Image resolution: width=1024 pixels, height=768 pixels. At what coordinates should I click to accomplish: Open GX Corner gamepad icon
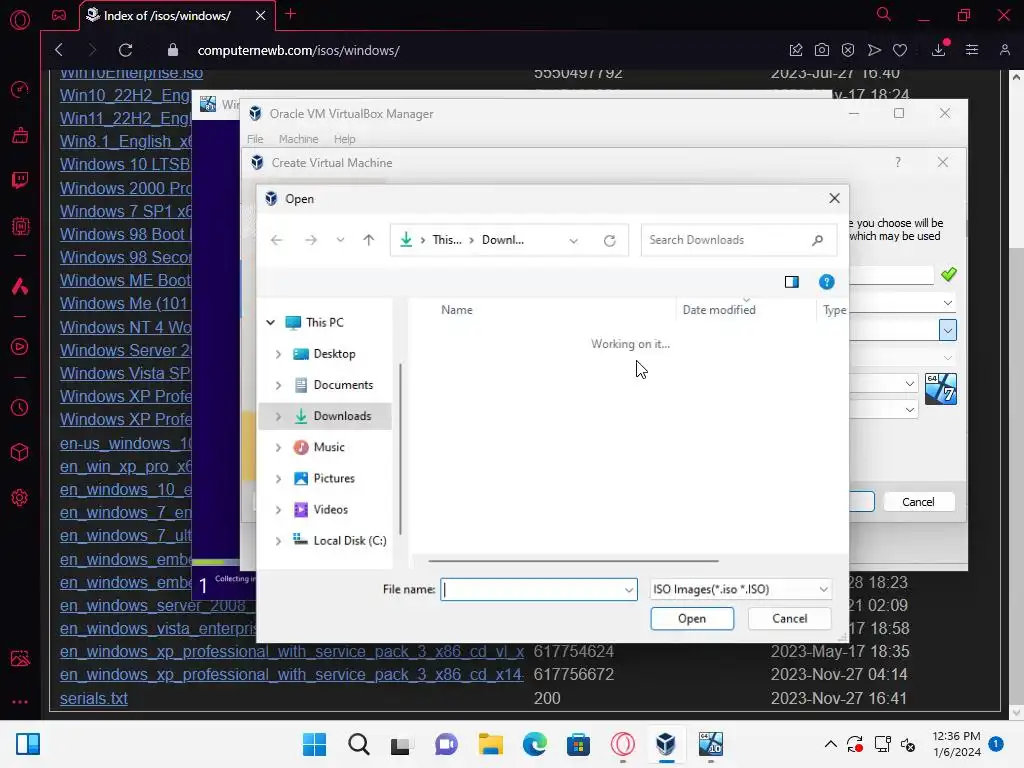coord(59,15)
